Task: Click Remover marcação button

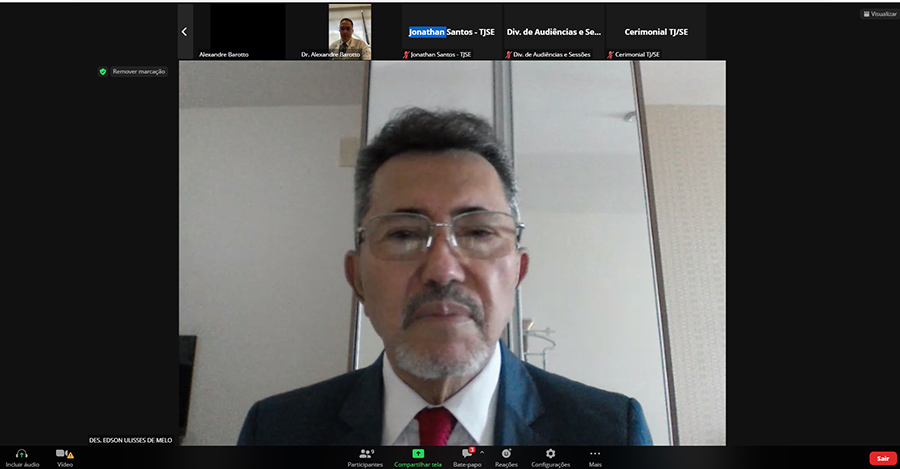Action: pyautogui.click(x=138, y=72)
